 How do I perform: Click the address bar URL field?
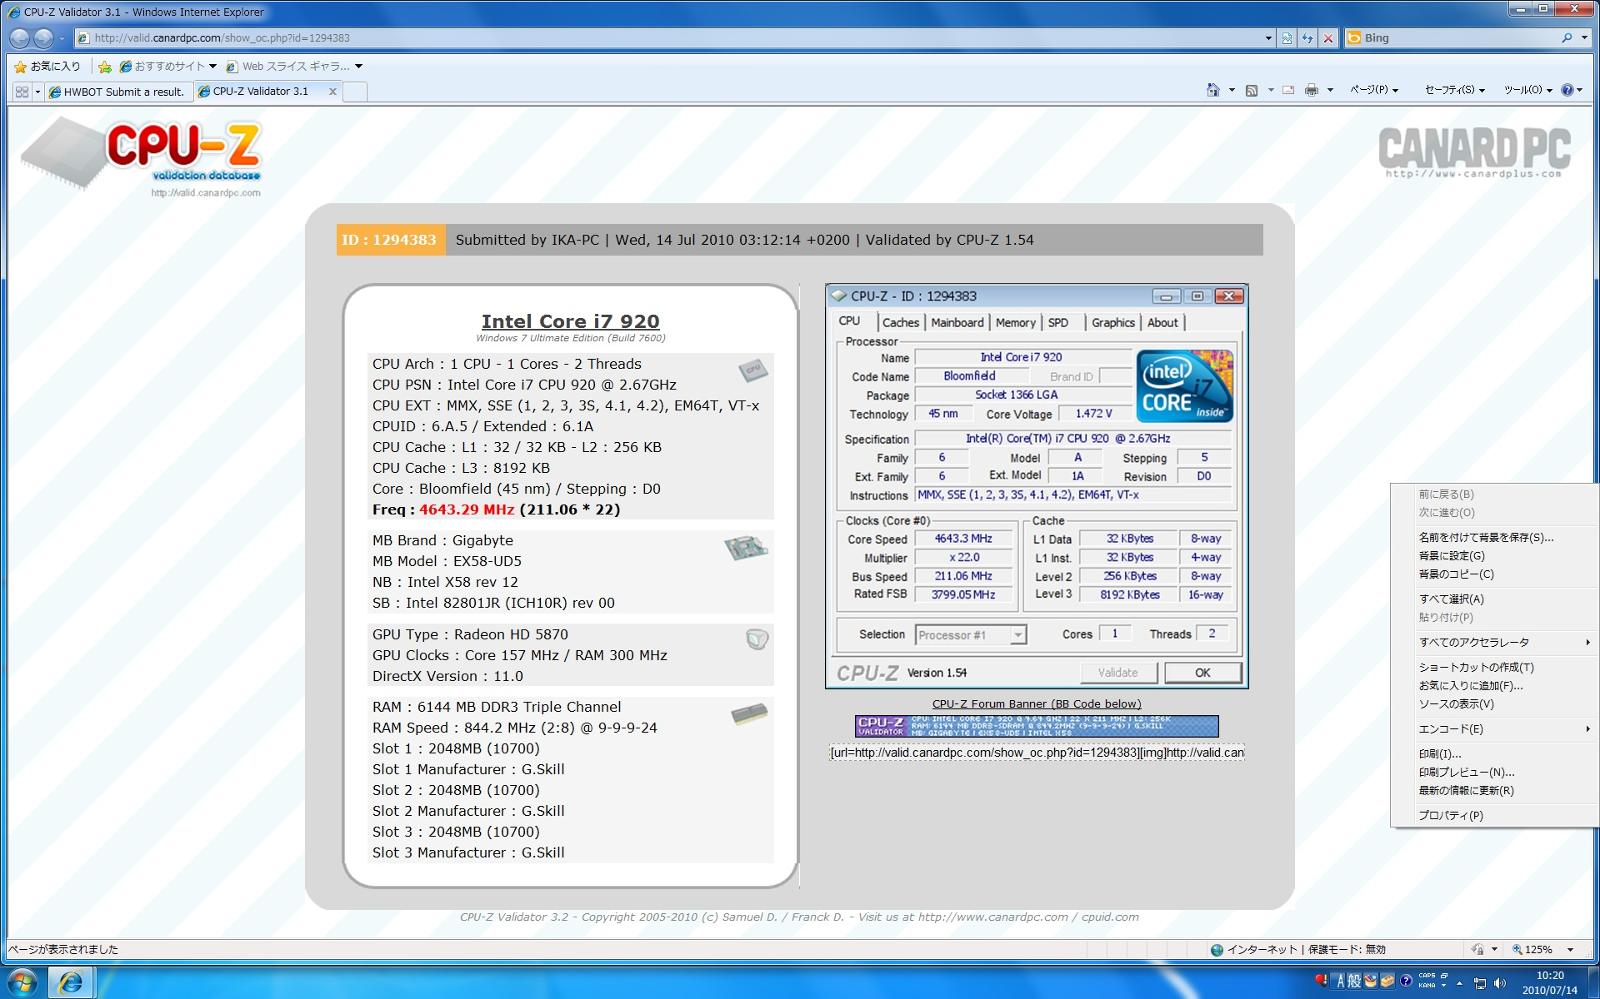668,38
